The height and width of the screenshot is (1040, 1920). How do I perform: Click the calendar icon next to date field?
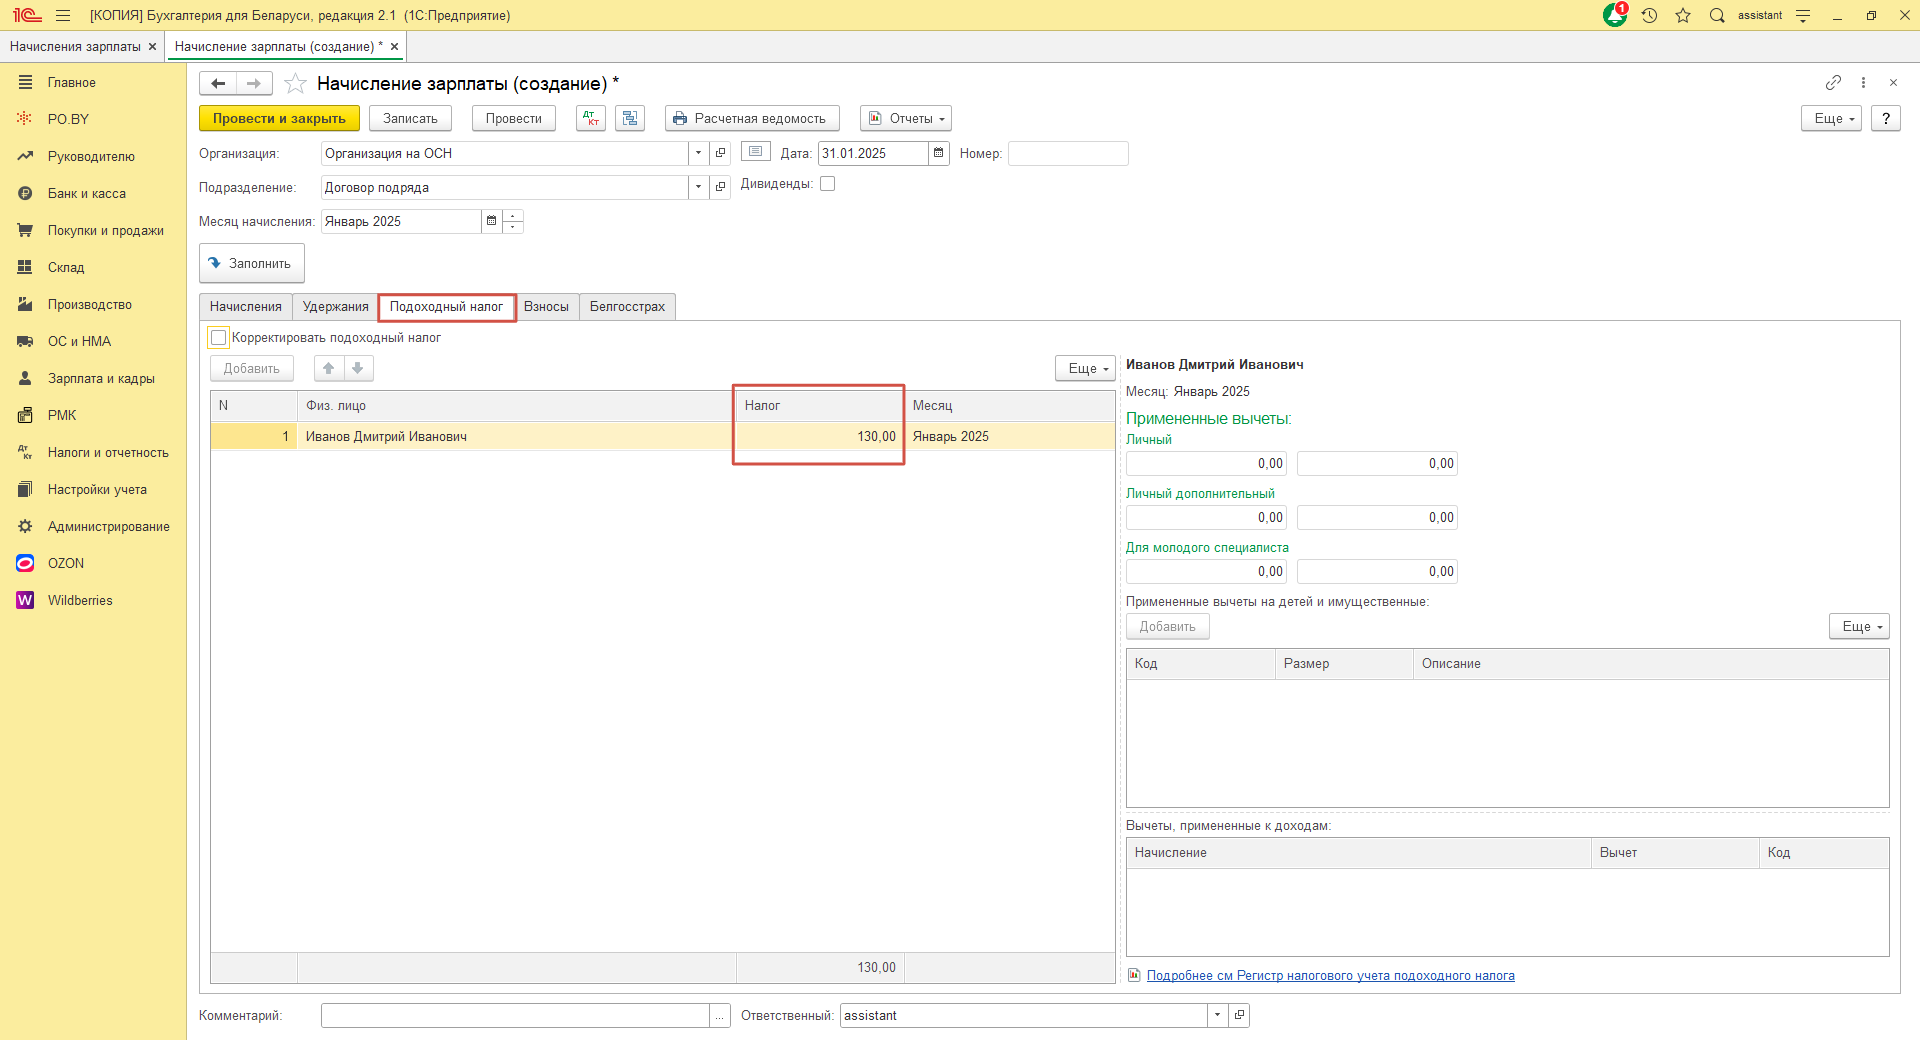pos(938,153)
